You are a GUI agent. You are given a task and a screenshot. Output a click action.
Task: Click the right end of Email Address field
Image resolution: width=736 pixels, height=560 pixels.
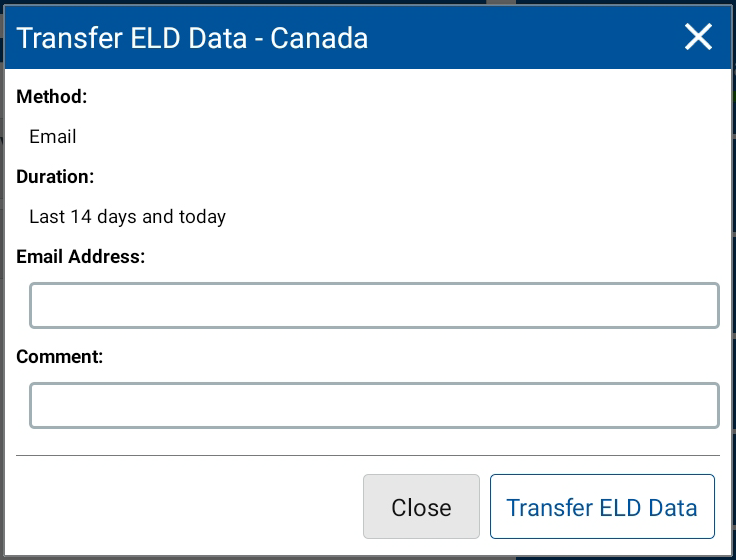[x=700, y=306]
